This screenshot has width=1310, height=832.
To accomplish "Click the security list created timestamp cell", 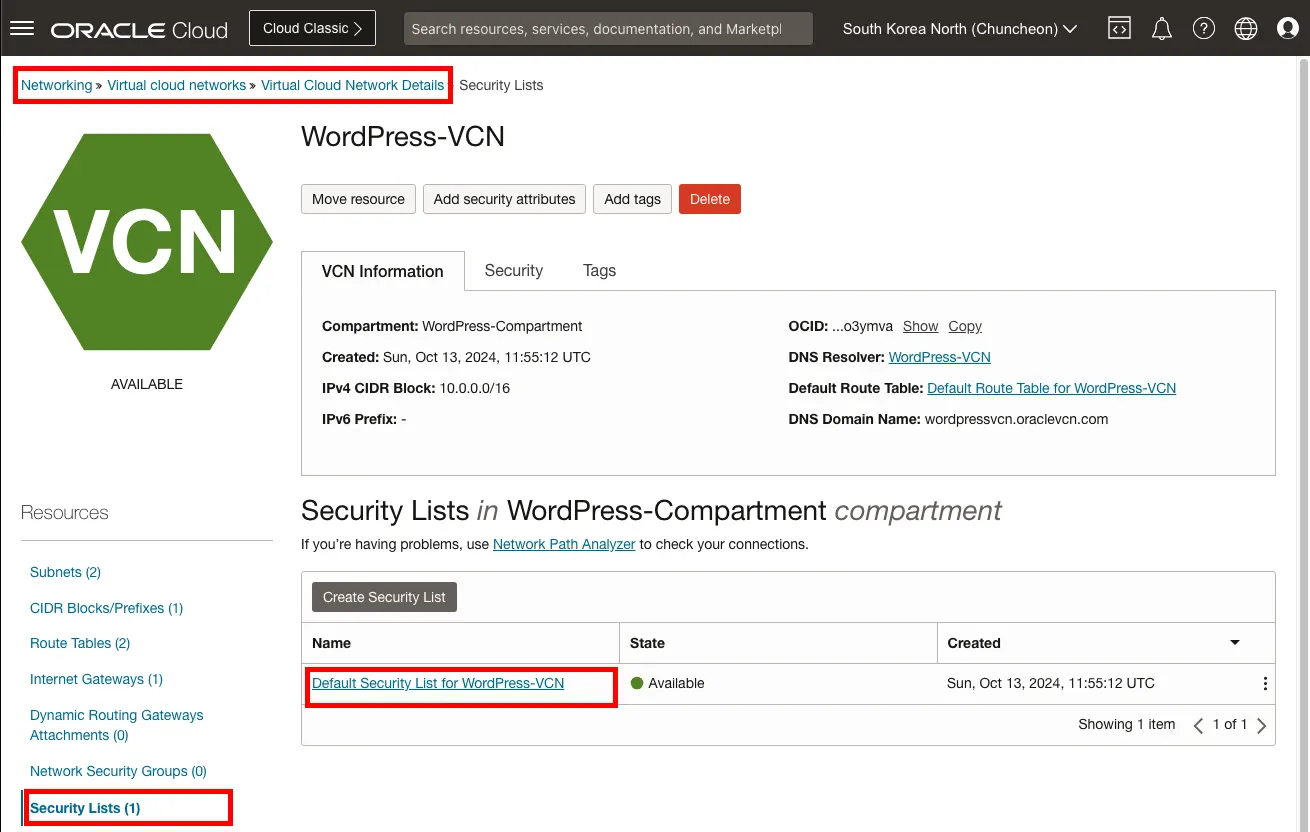I will (1051, 683).
